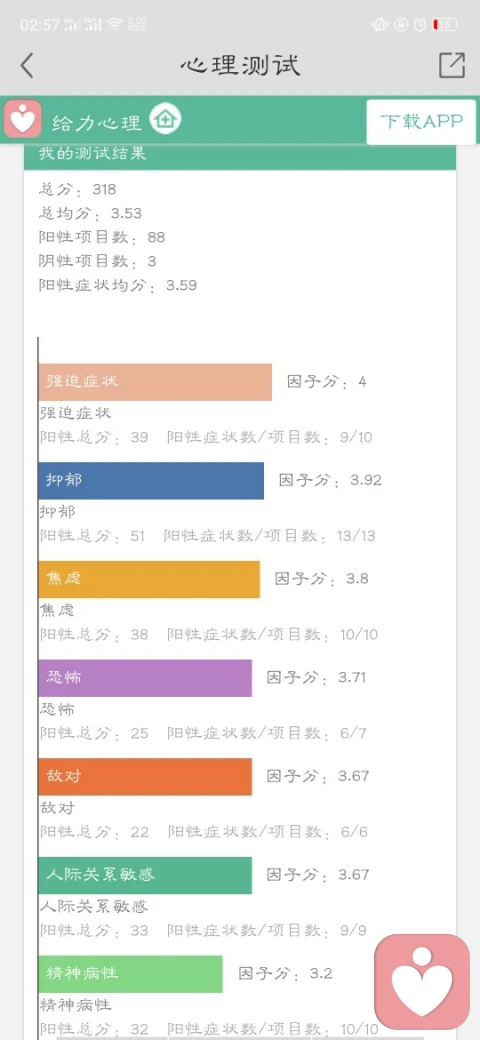This screenshot has height=1040, width=480.
Task: Select the orange 敌对 bar
Action: (x=145, y=777)
